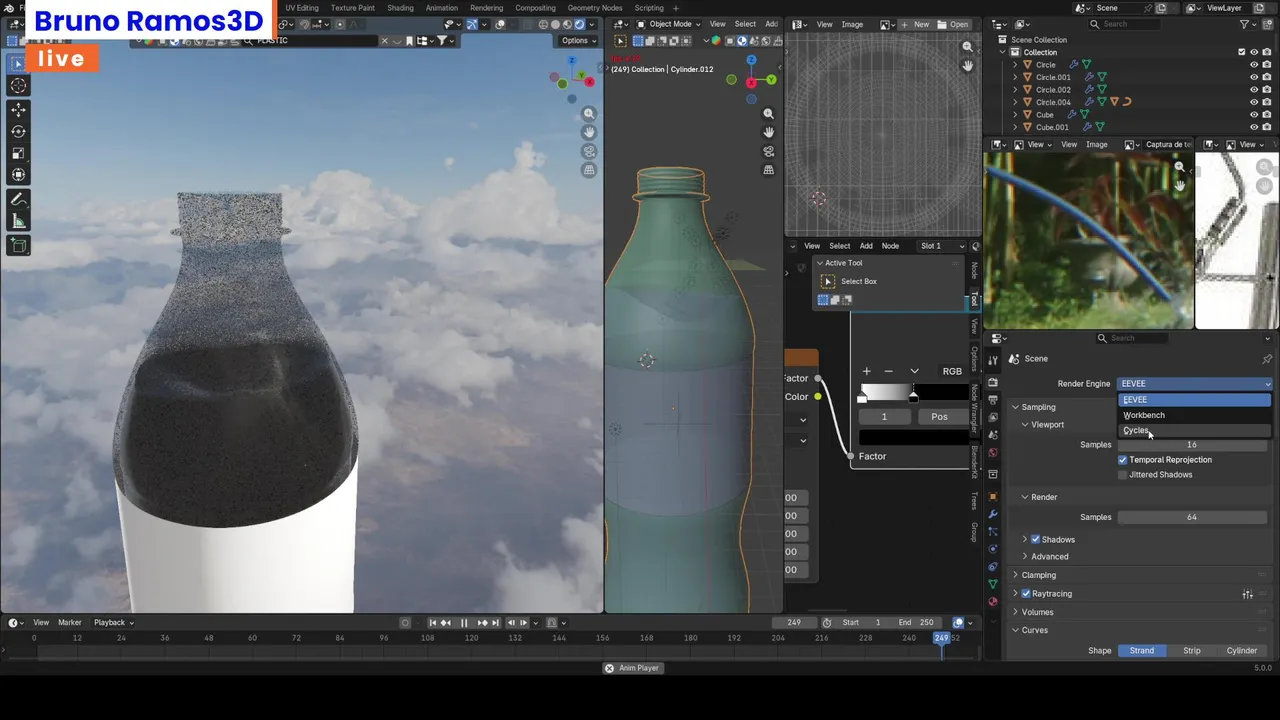The height and width of the screenshot is (720, 1280).
Task: Adjust Viewport Samples field showing 16
Action: (x=1192, y=445)
